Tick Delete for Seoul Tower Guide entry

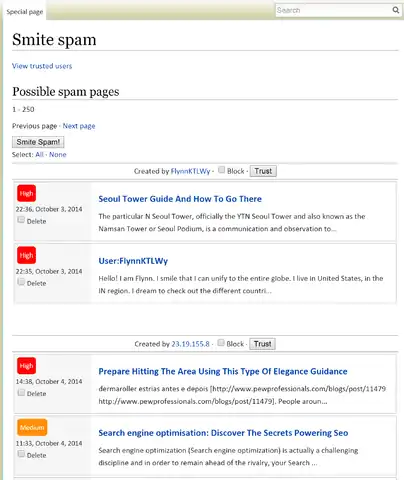coord(21,220)
